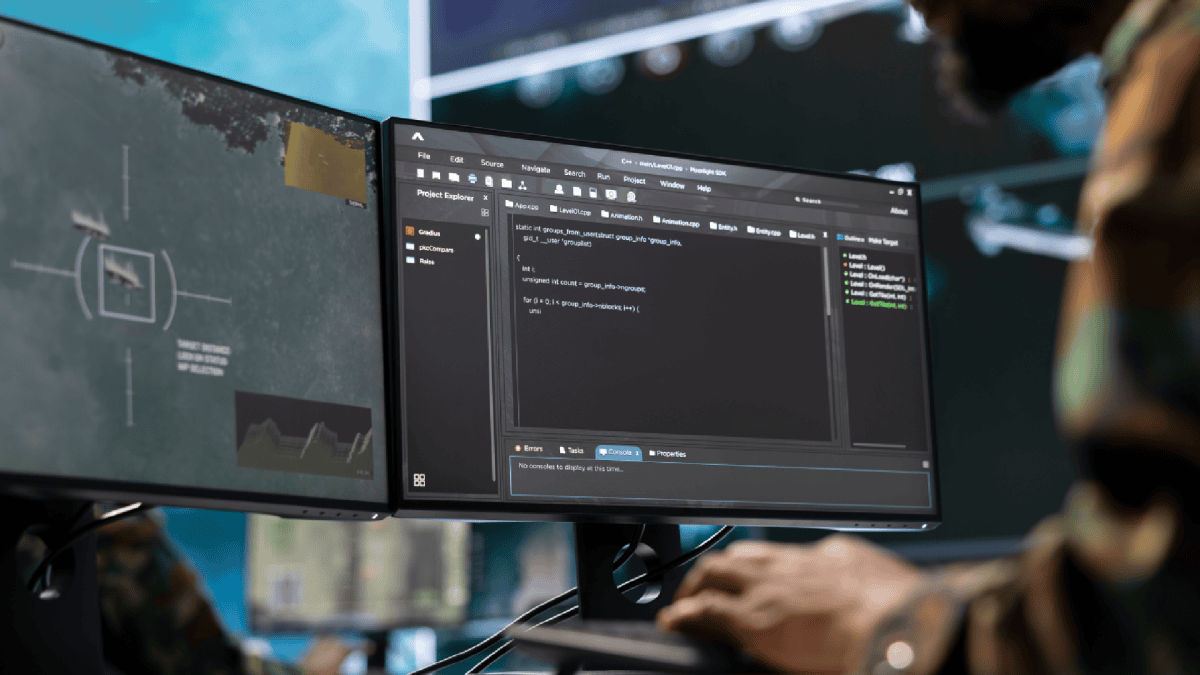Click the hierarchy tree icon in toolbar
Image resolution: width=1200 pixels, height=675 pixels.
(522, 185)
